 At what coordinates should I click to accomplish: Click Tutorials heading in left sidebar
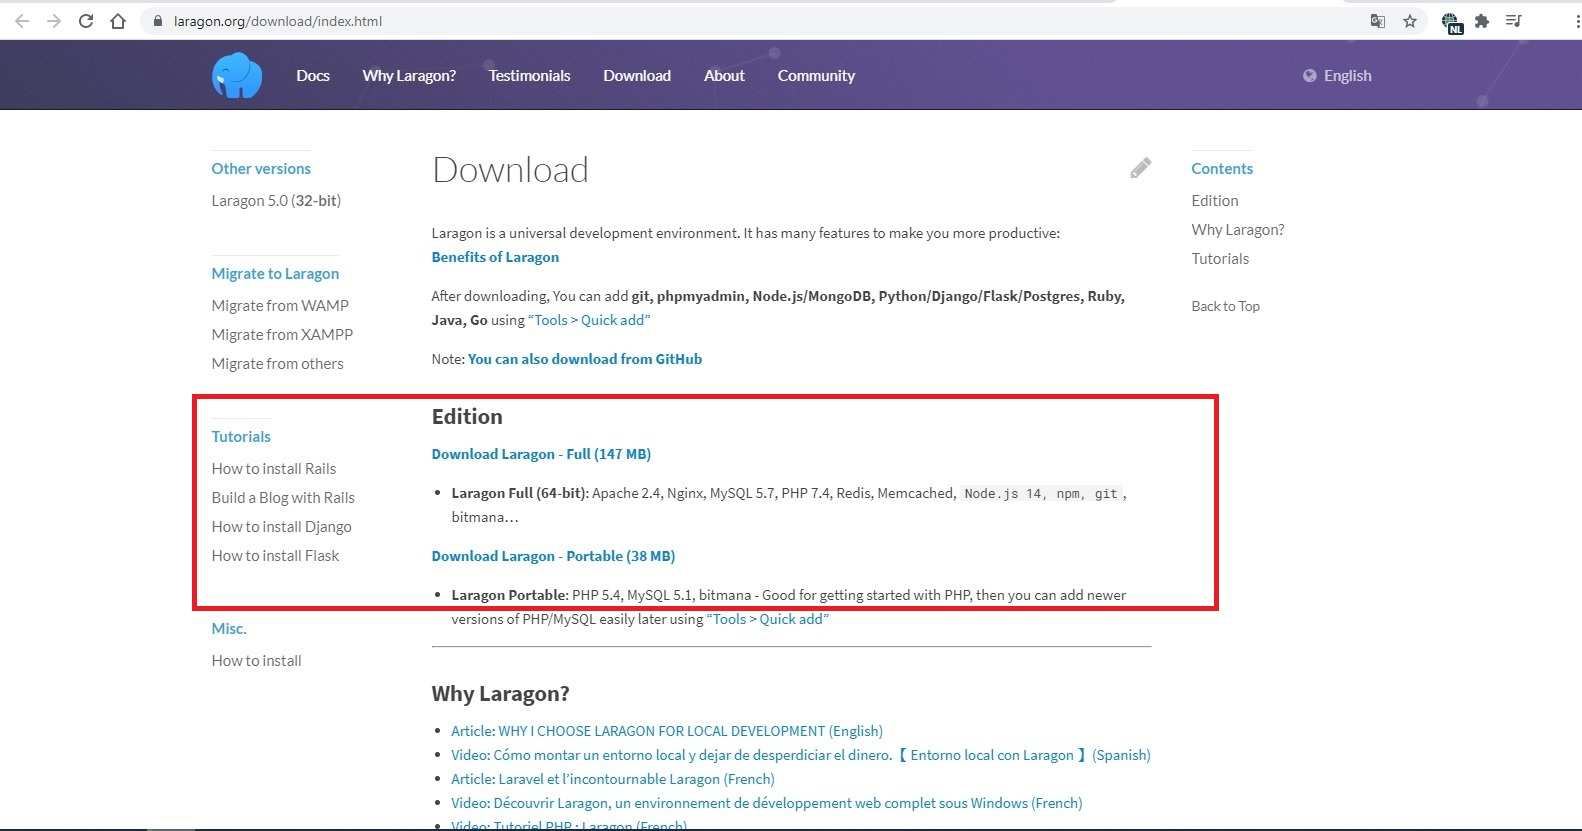[241, 437]
